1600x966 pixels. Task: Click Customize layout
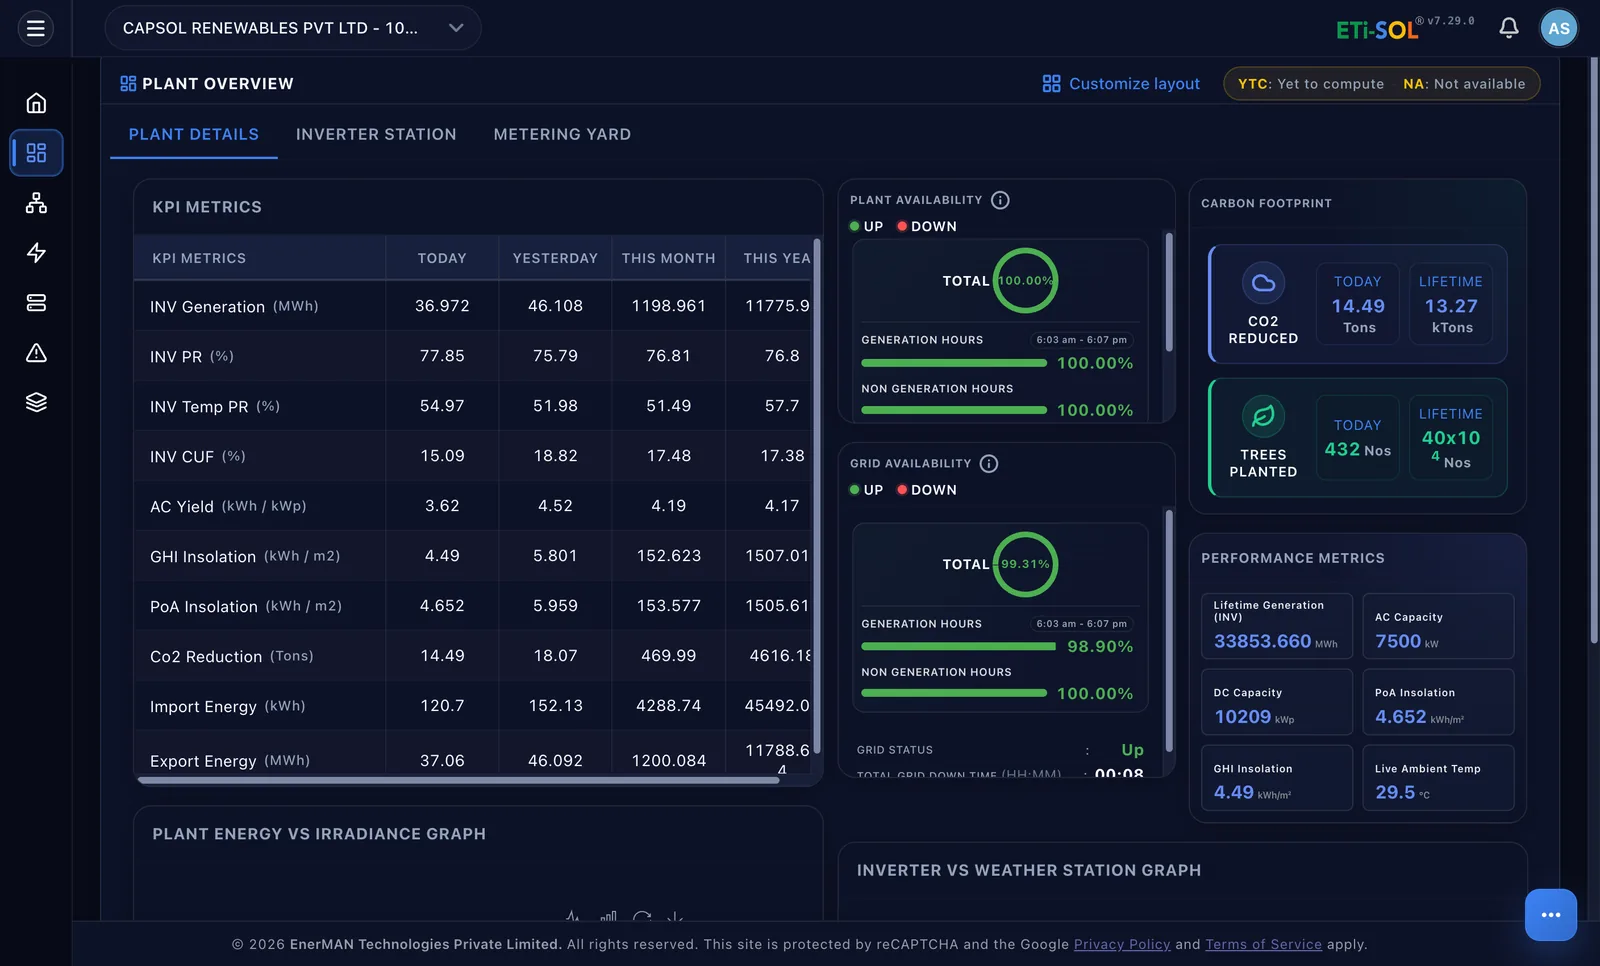(1121, 84)
